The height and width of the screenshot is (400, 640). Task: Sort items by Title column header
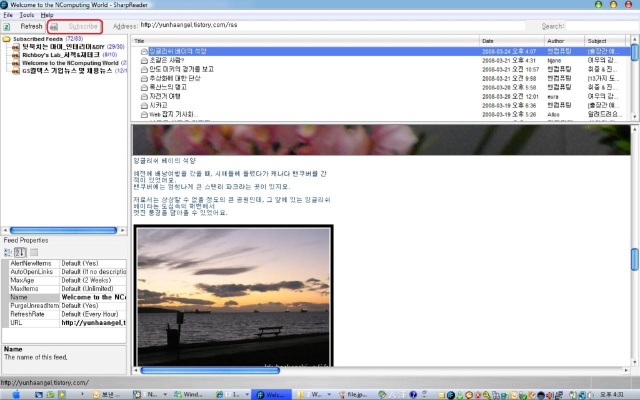[305, 41]
